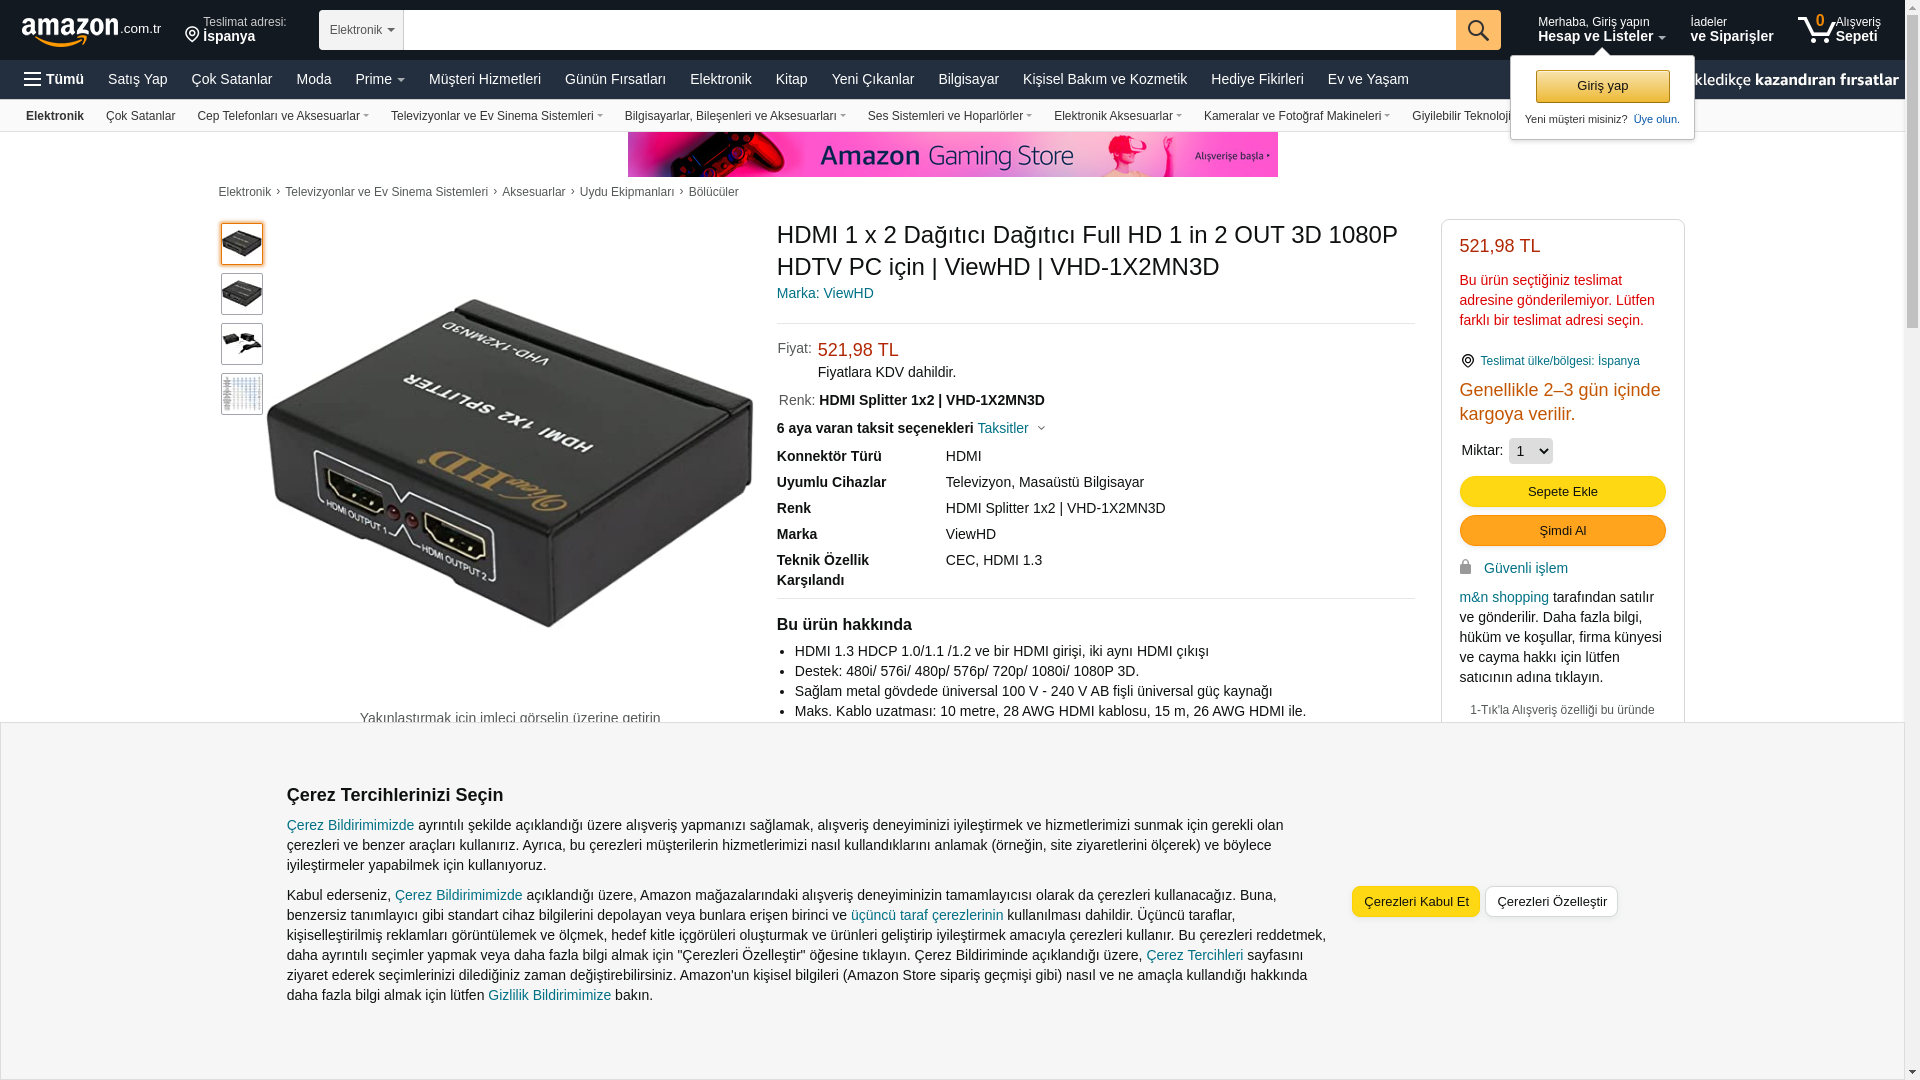The image size is (1920, 1080).
Task: Open the Elektronik search category dropdown
Action: pyautogui.click(x=361, y=30)
